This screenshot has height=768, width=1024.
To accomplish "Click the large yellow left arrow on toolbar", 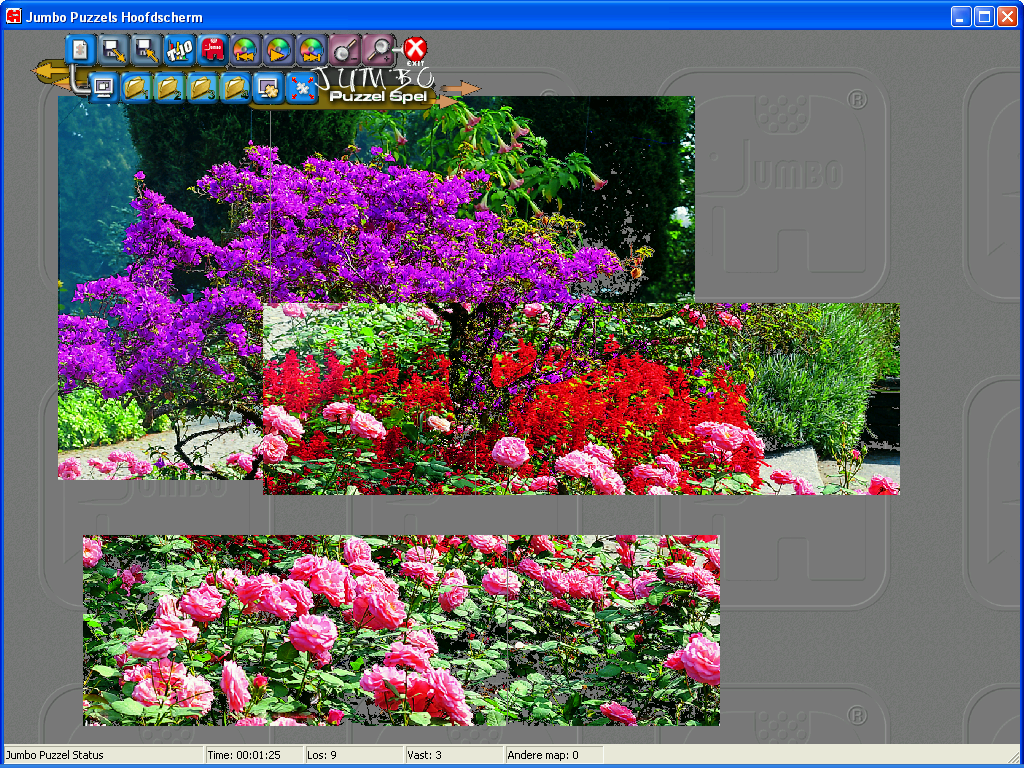I will 50,72.
